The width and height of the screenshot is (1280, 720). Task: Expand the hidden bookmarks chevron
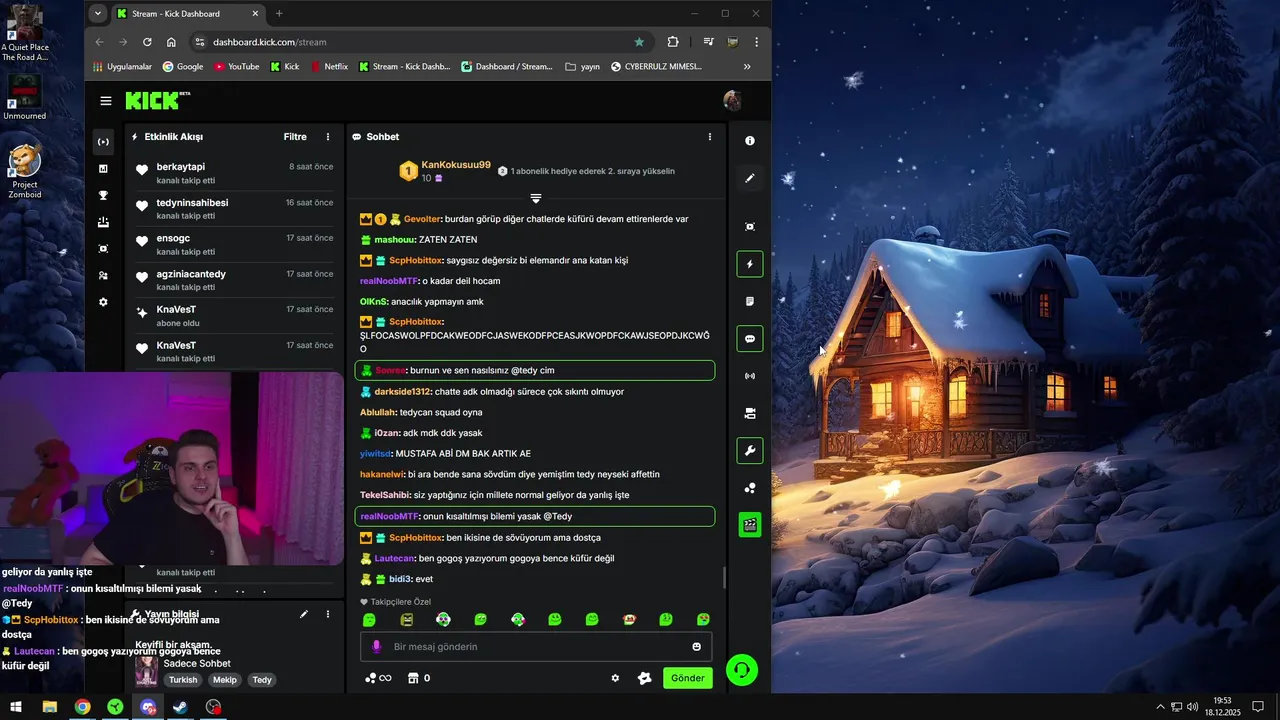click(x=747, y=67)
